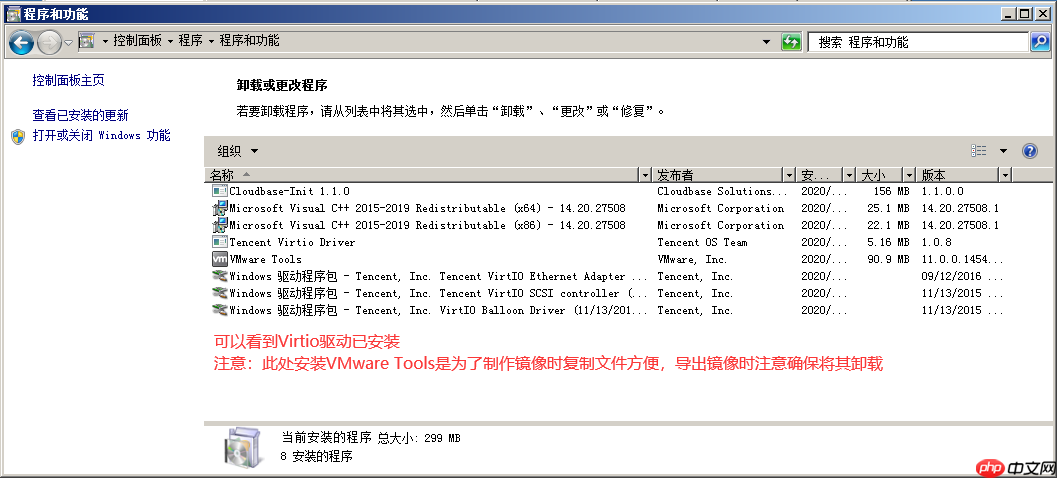The width and height of the screenshot is (1057, 478).
Task: Focus the 搜索 程序和功能 search box
Action: 918,42
